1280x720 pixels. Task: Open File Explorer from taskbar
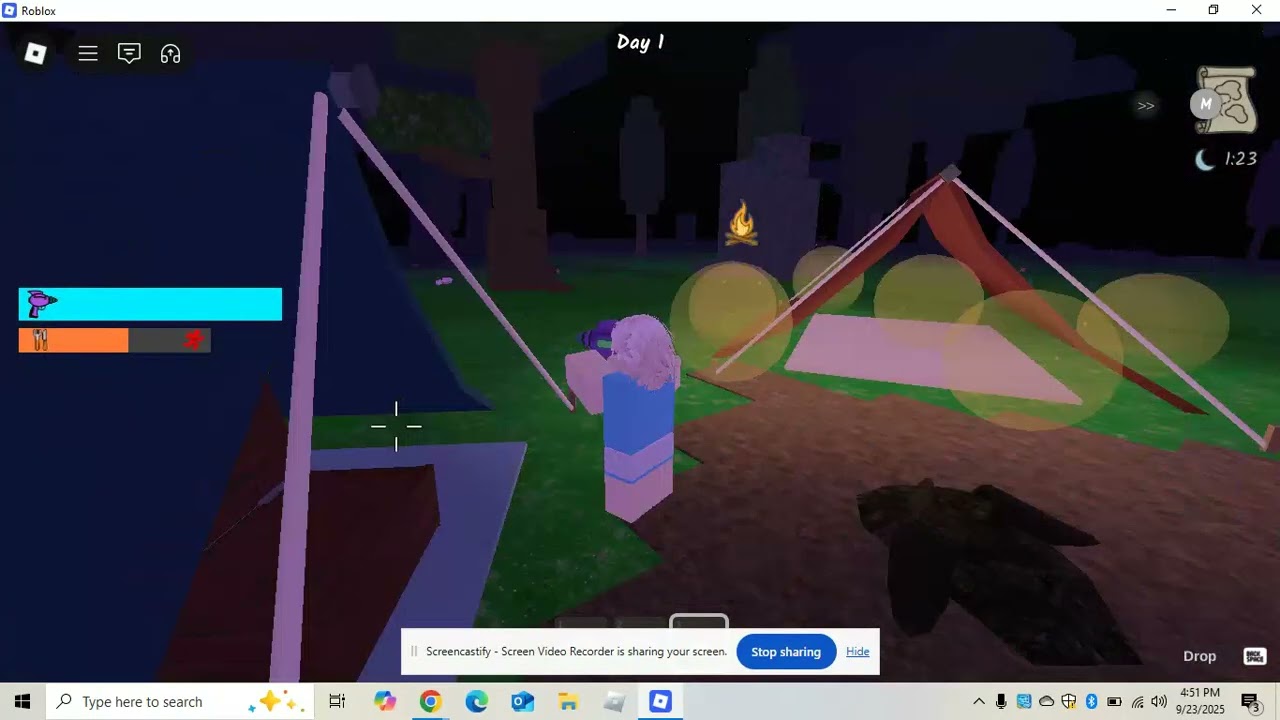(x=568, y=701)
